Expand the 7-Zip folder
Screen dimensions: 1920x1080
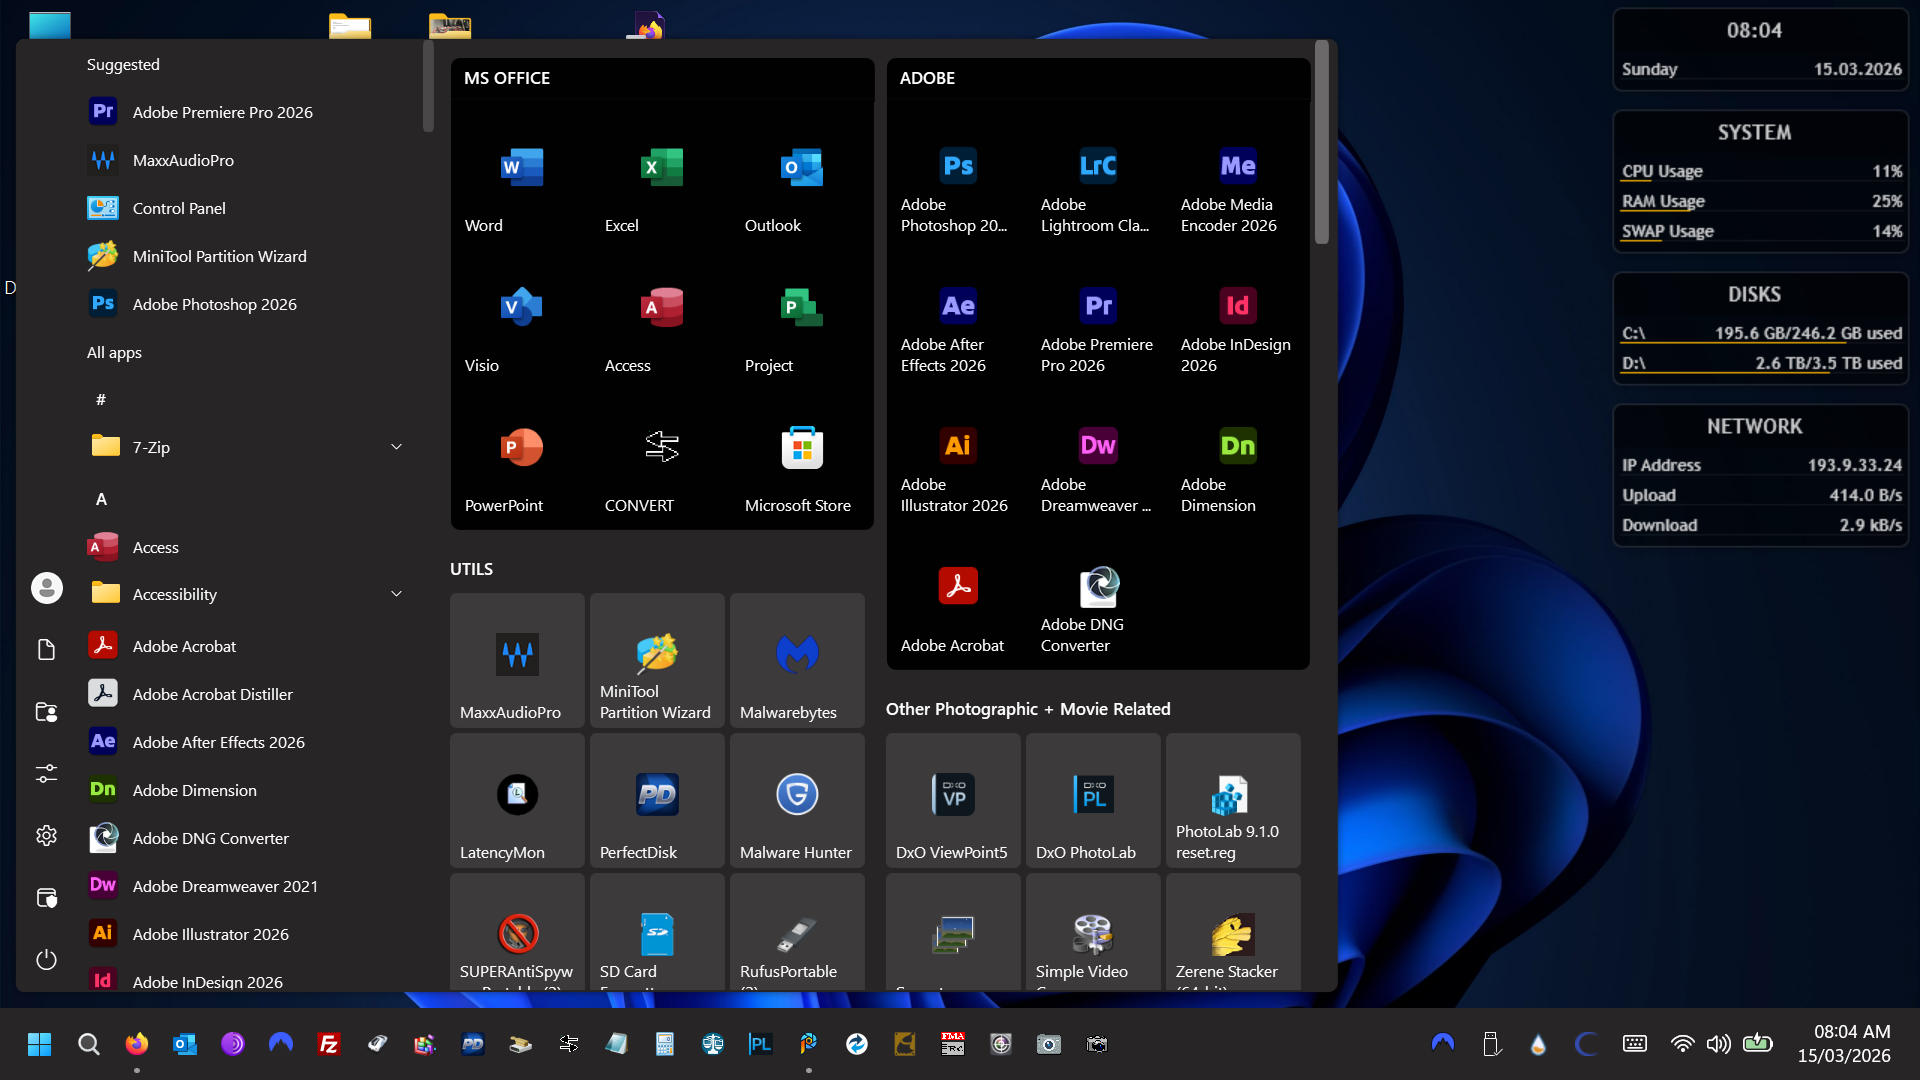coord(396,447)
